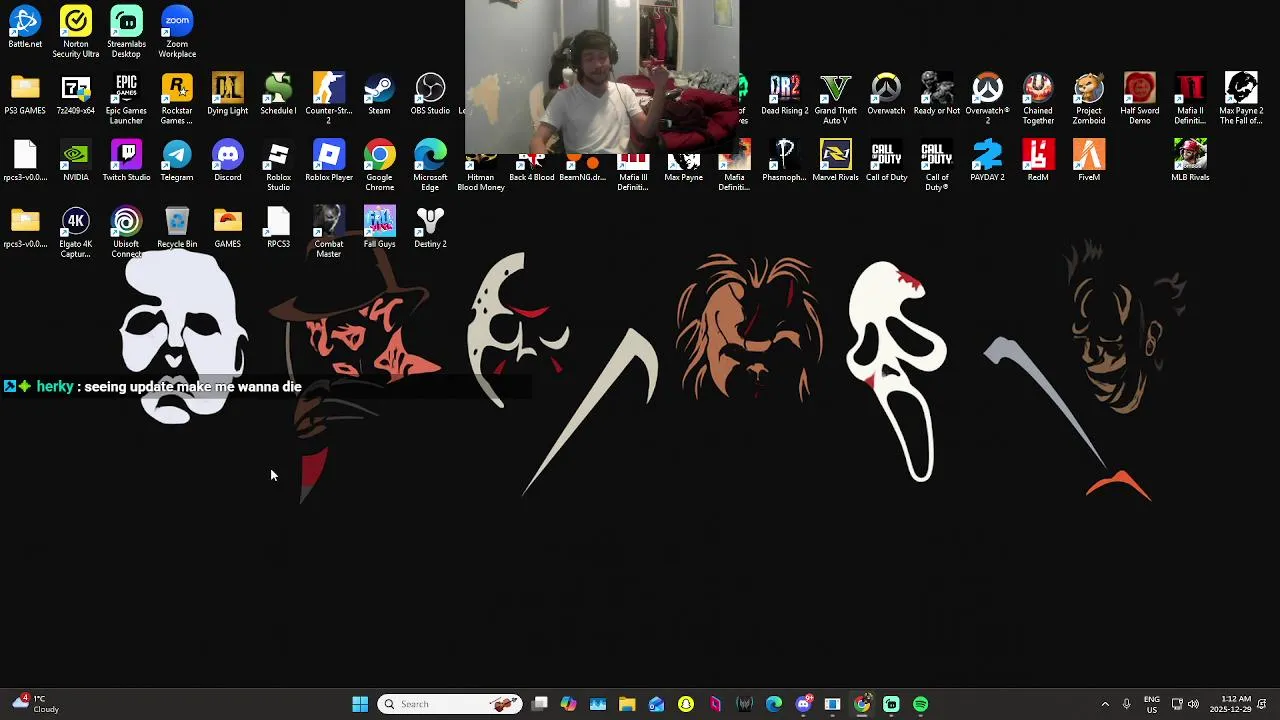The height and width of the screenshot is (720, 1280).
Task: Launch Norton Security Ultra
Action: point(76,32)
